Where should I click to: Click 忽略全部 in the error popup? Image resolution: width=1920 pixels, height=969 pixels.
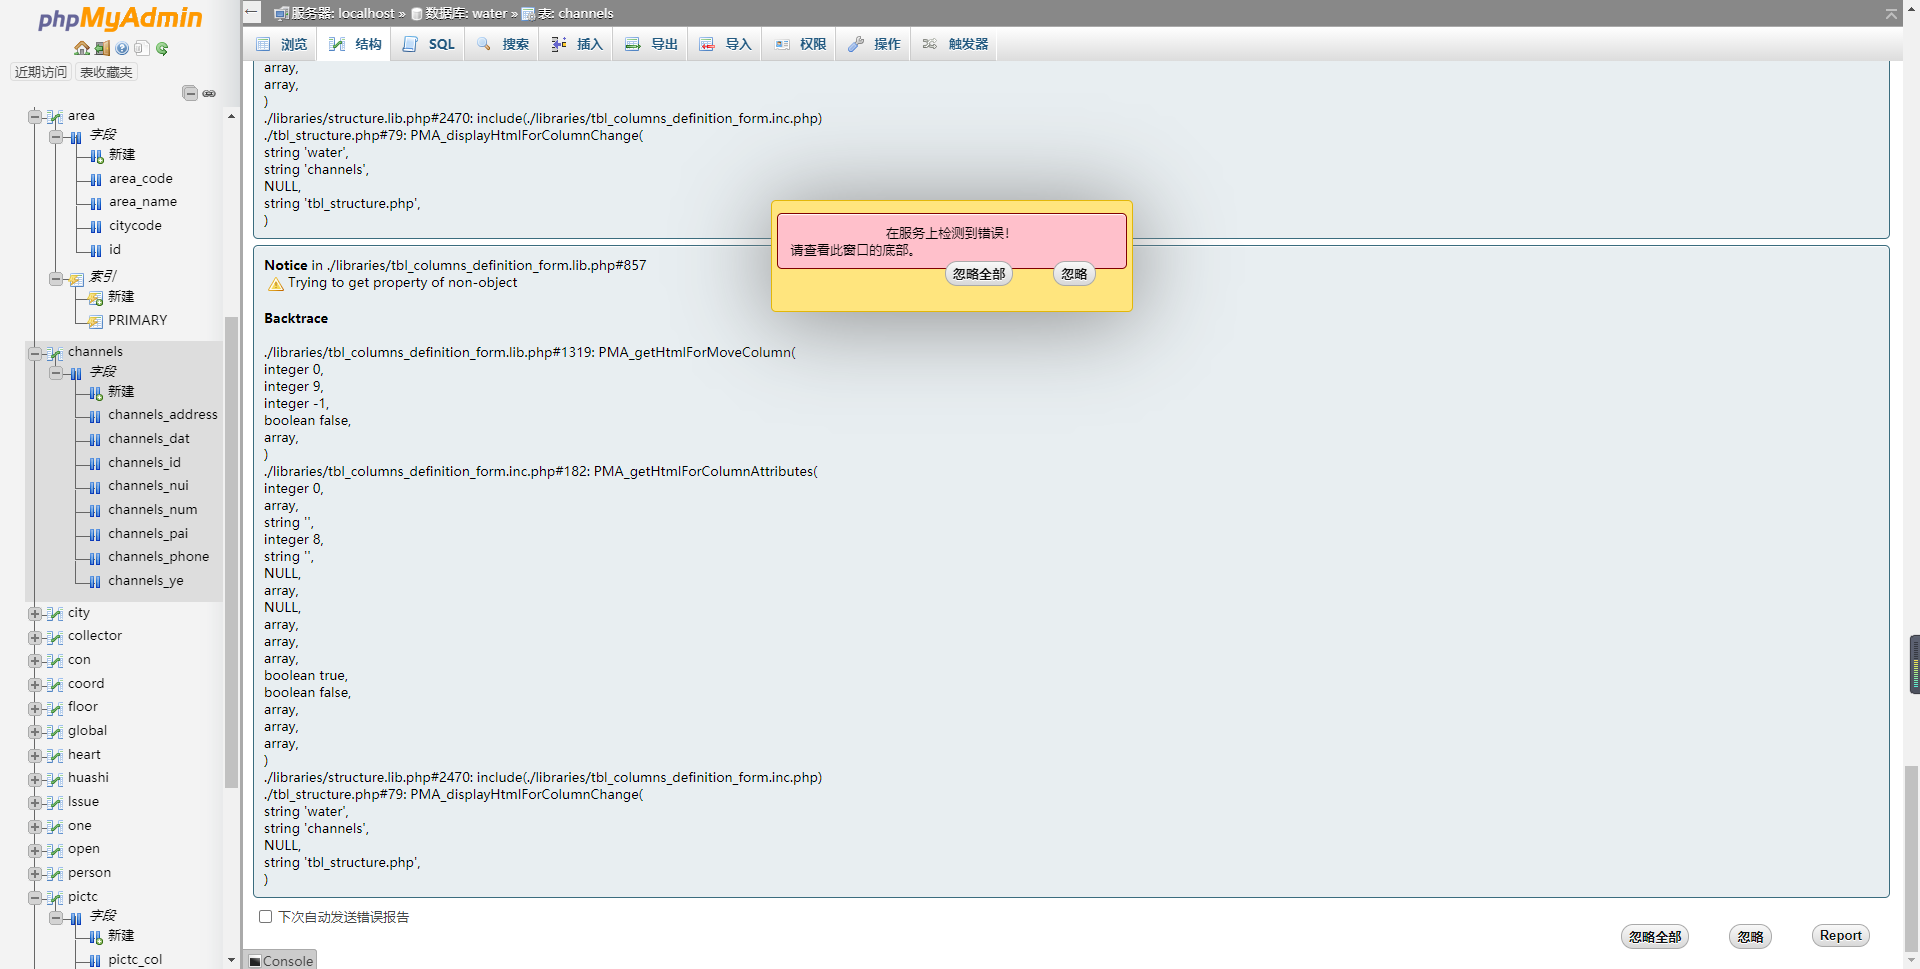click(979, 274)
